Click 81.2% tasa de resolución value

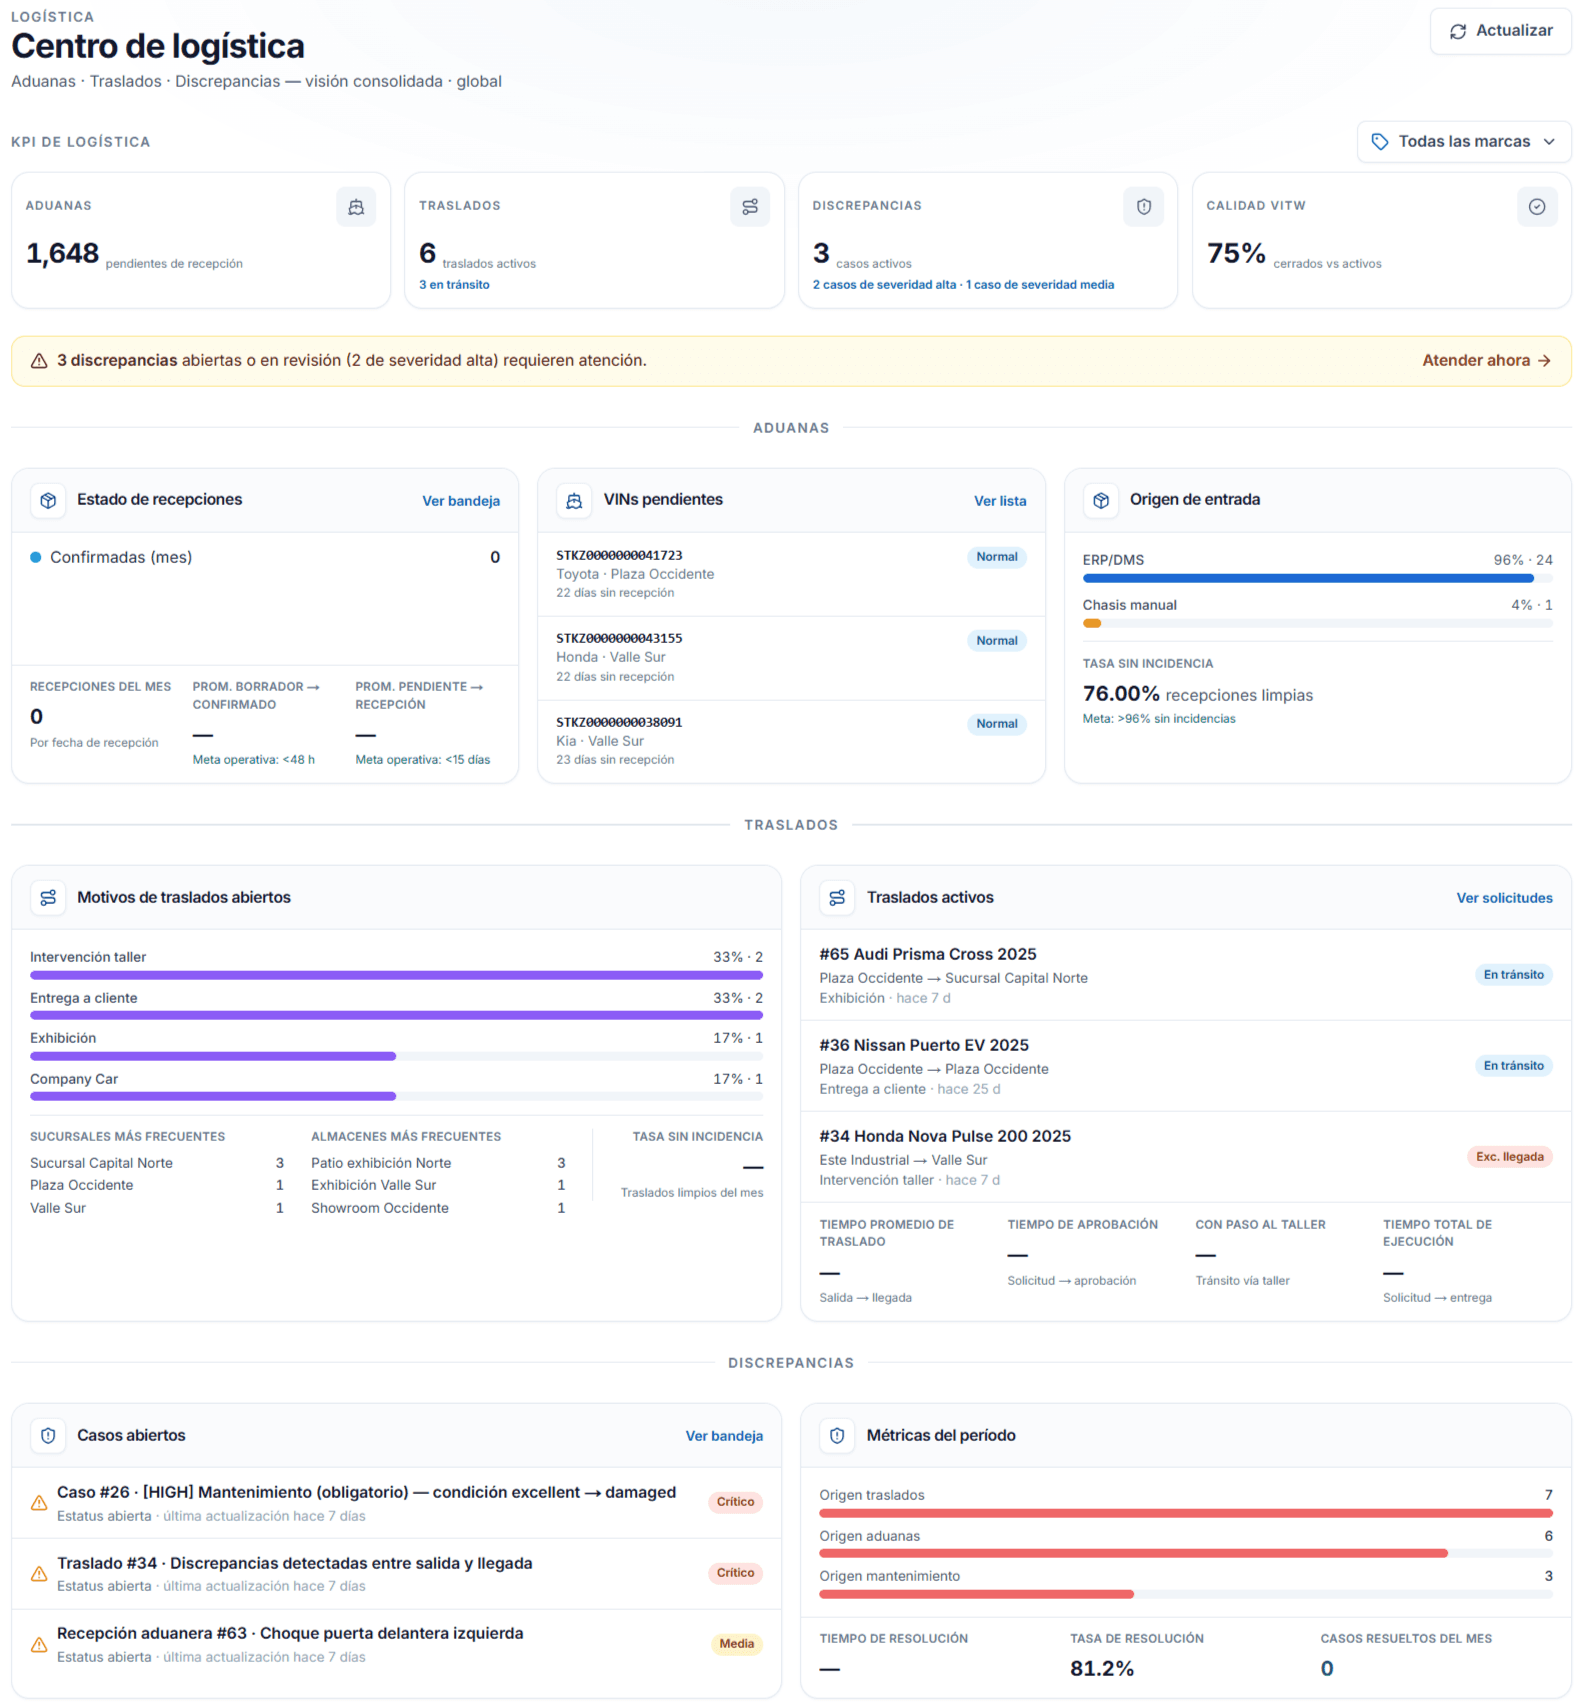(x=1101, y=1668)
